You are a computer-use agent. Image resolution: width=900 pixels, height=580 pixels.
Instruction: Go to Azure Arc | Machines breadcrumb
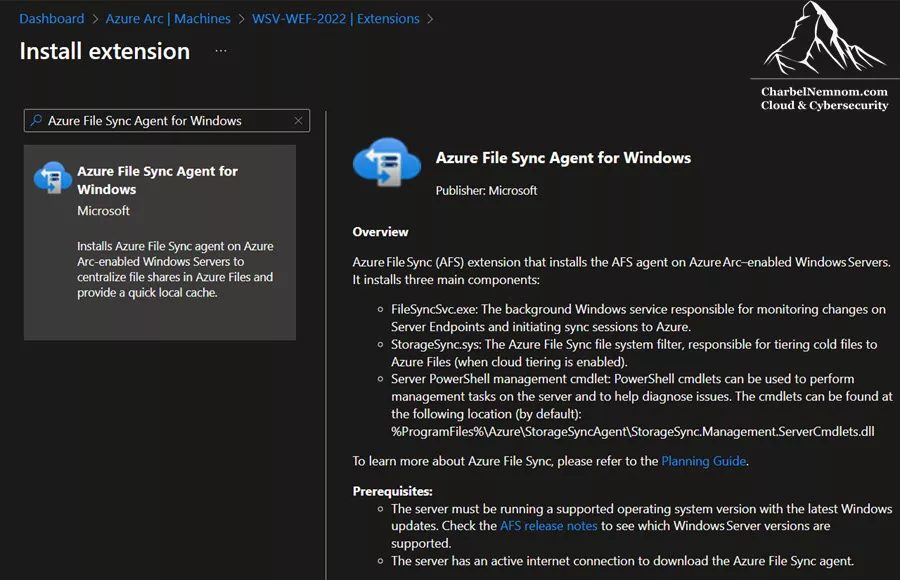pos(168,19)
